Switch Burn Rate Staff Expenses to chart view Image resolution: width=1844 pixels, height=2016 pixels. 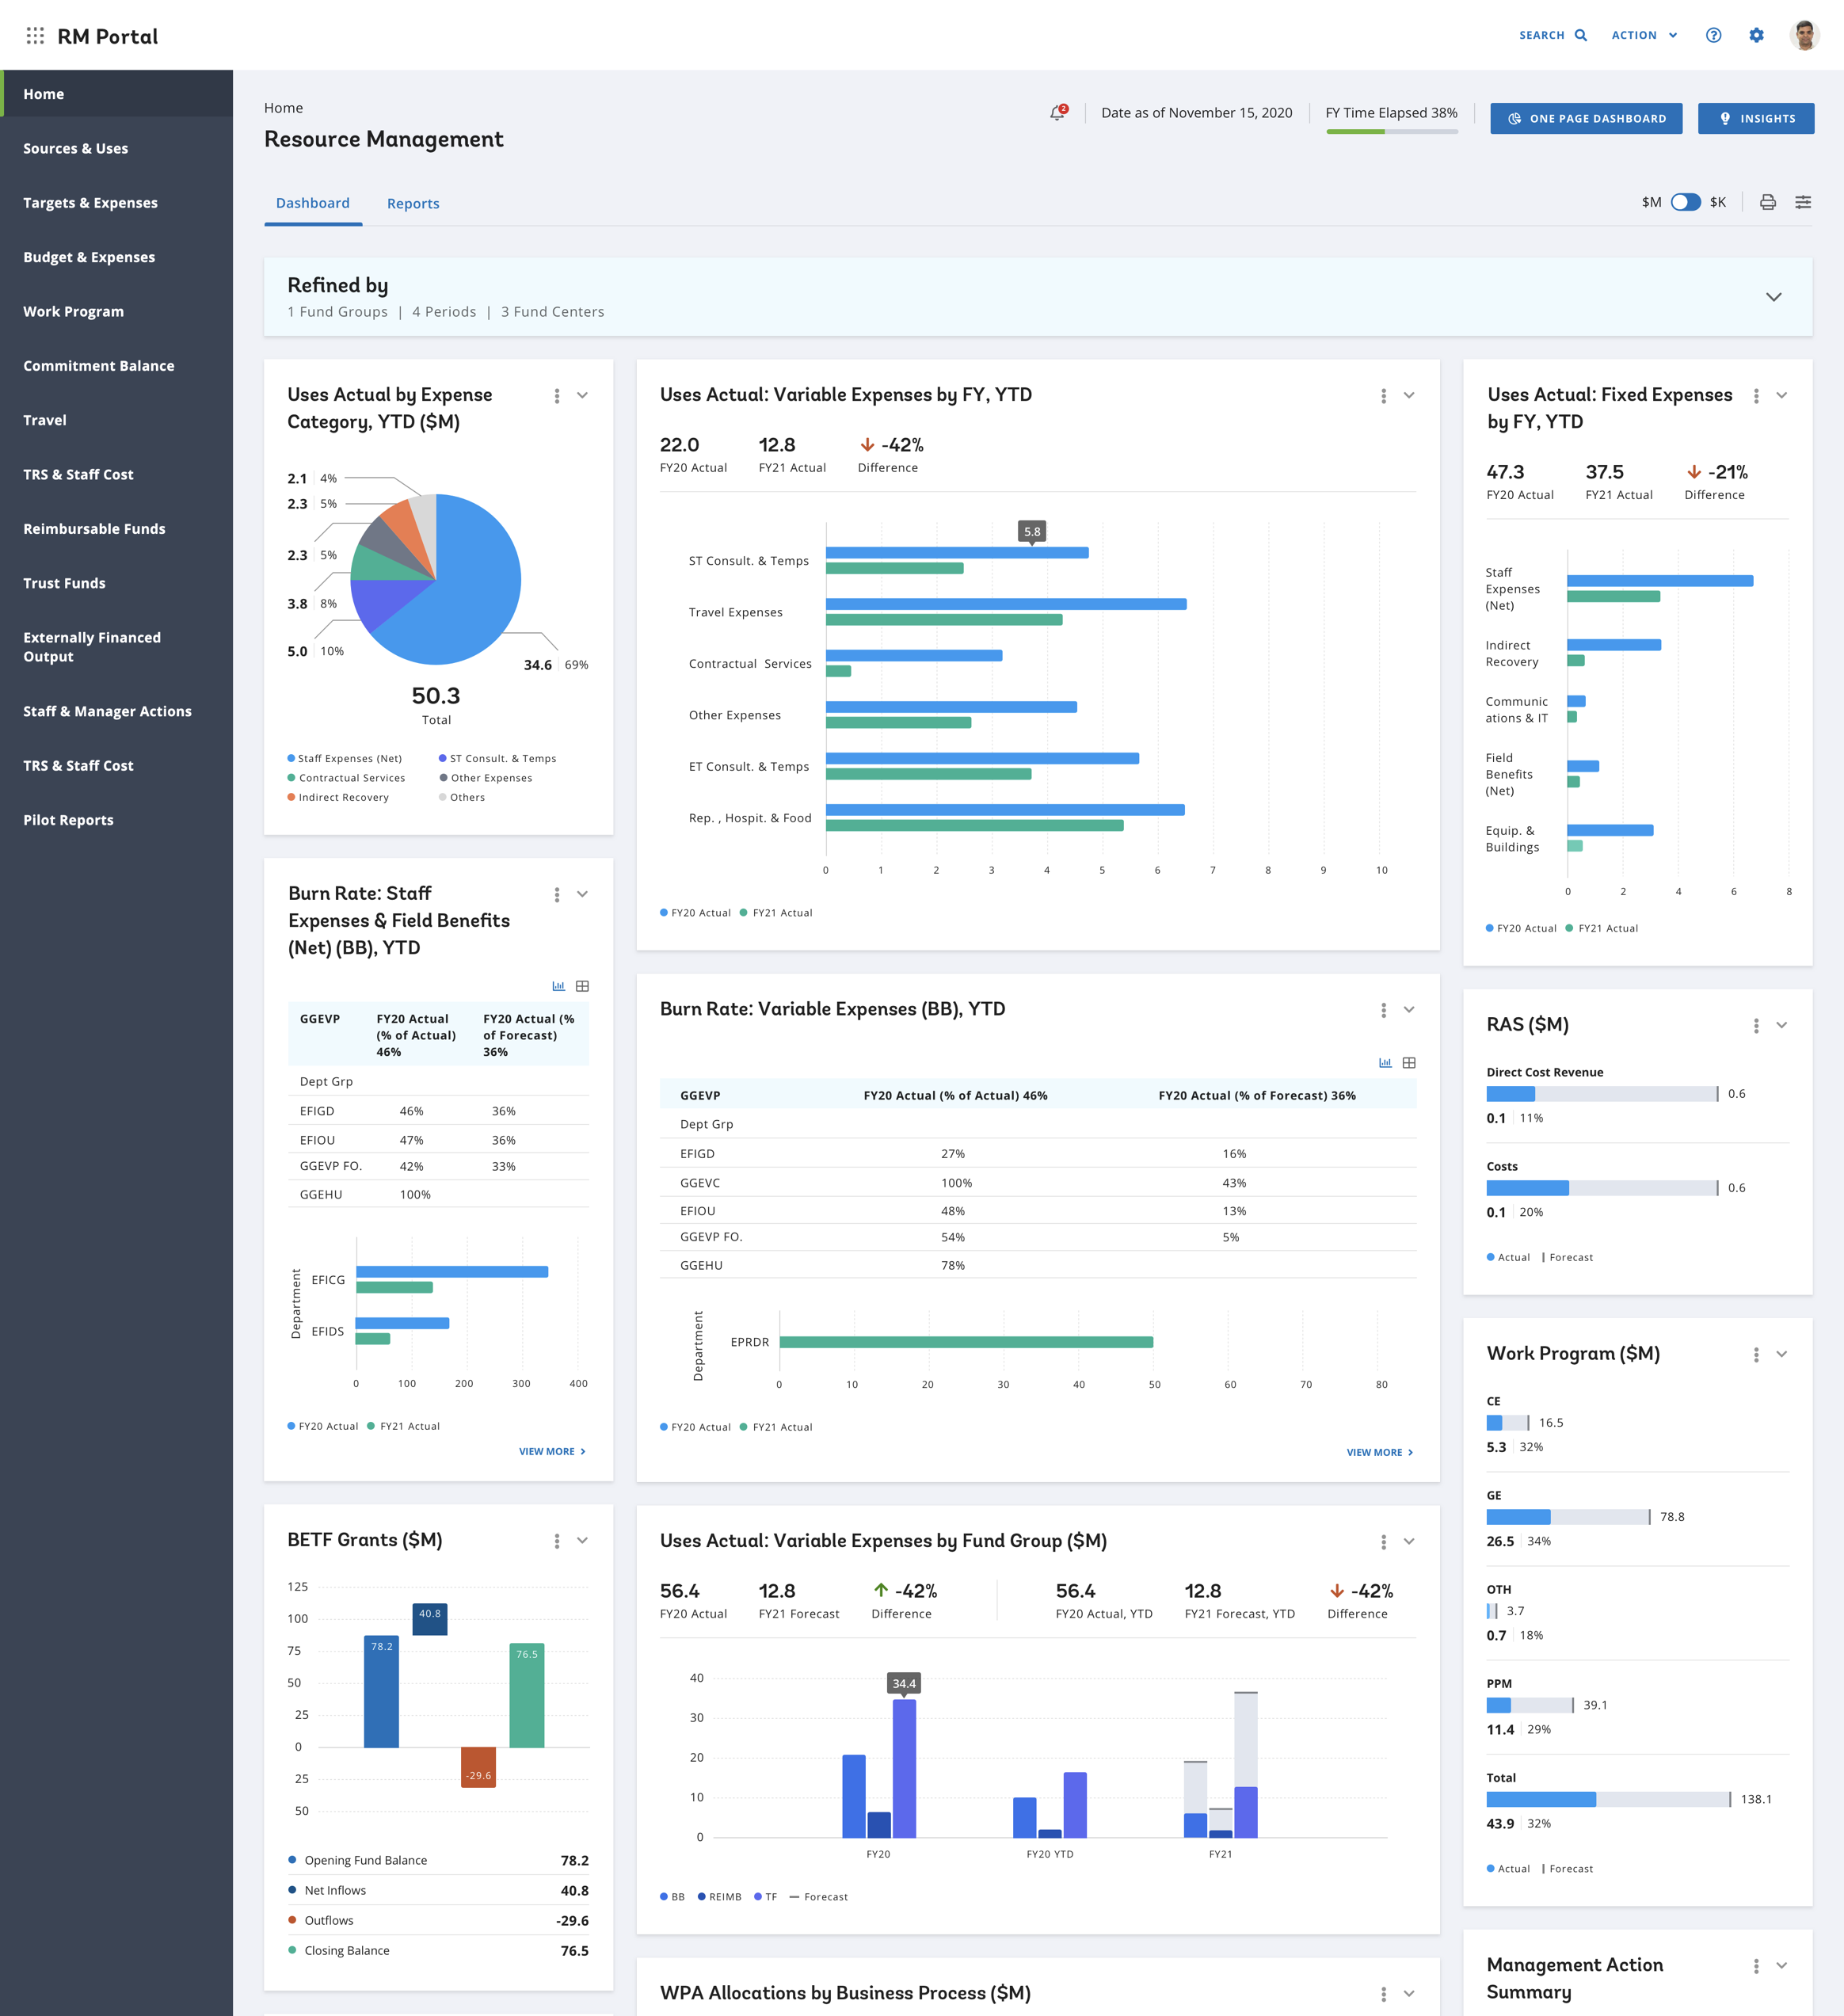click(559, 985)
